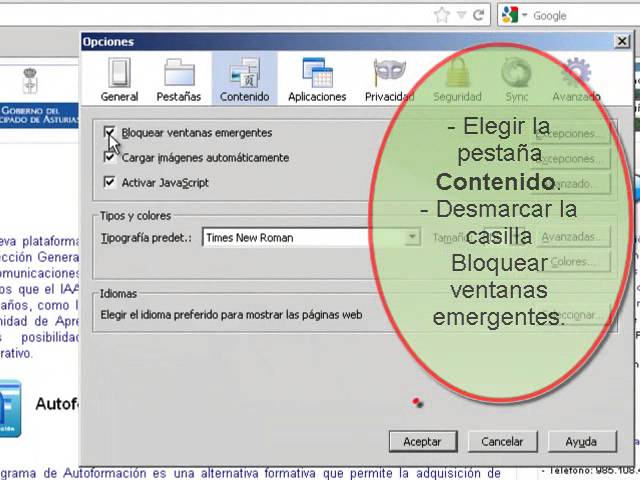Image resolution: width=640 pixels, height=480 pixels.
Task: Click the Autoformación heading on the webpage
Action: [x=57, y=404]
